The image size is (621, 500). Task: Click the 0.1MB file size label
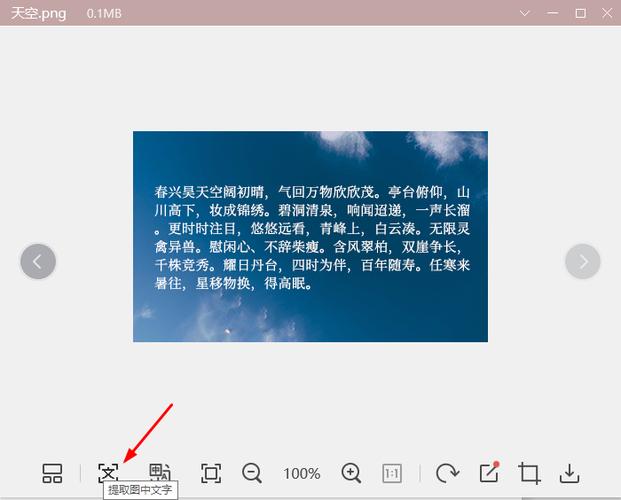[x=104, y=13]
